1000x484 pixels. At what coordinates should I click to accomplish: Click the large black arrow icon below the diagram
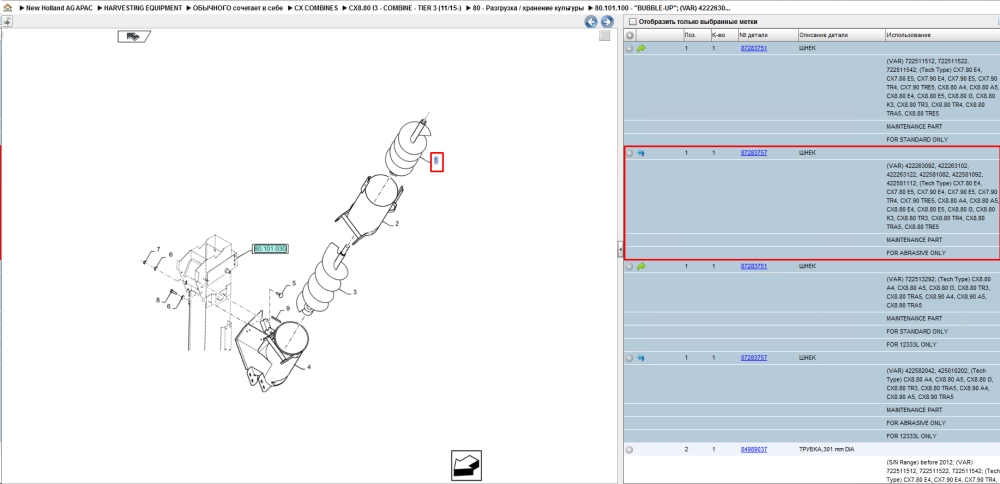click(467, 466)
